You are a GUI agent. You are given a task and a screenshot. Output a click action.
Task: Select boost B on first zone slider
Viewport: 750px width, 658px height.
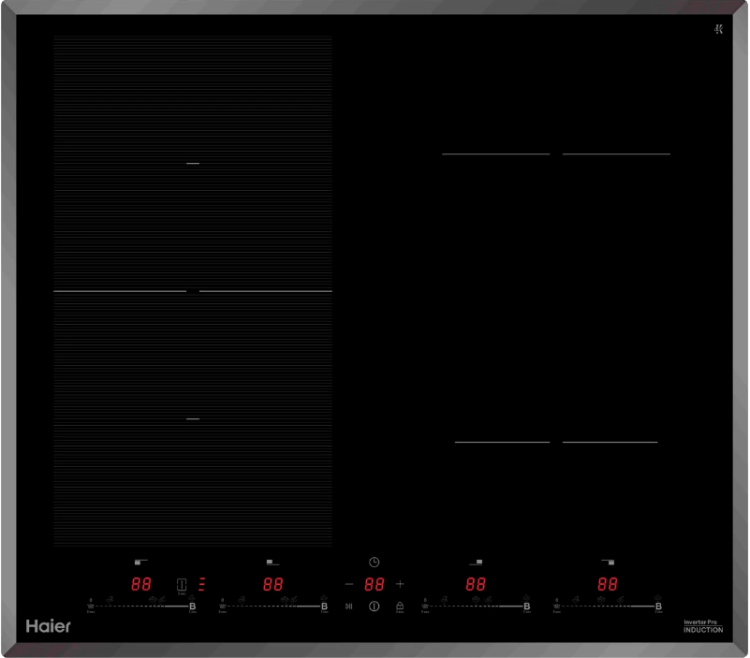(x=193, y=607)
